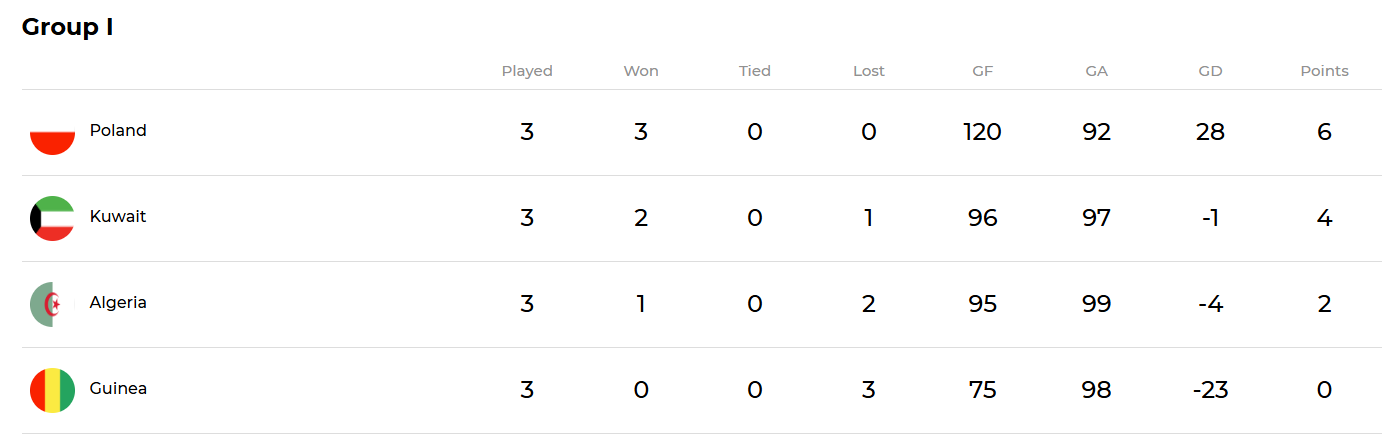
Task: Click Poland's goals for value 120
Action: 983,132
